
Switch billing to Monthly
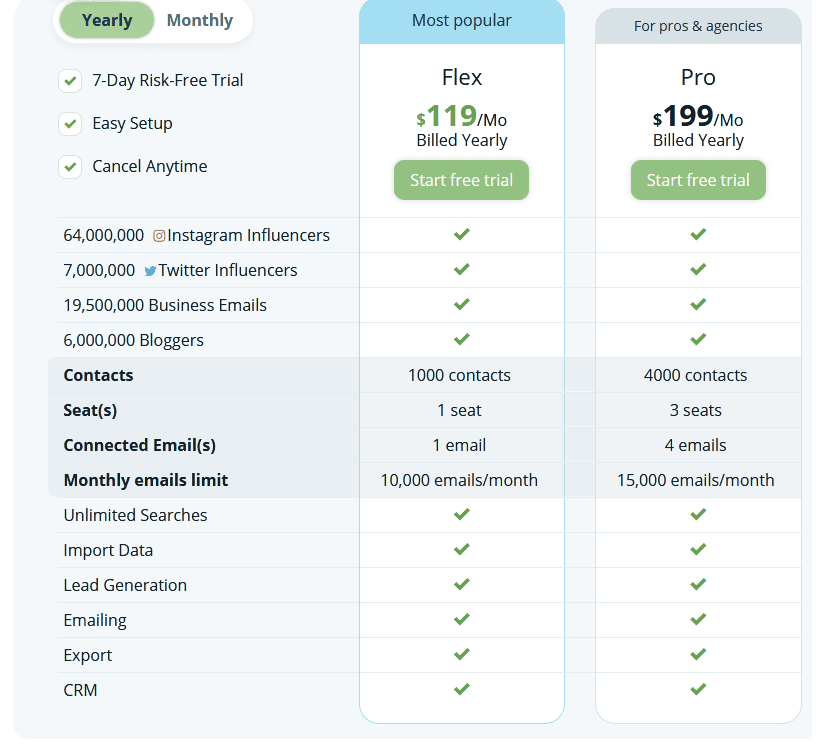tap(199, 20)
